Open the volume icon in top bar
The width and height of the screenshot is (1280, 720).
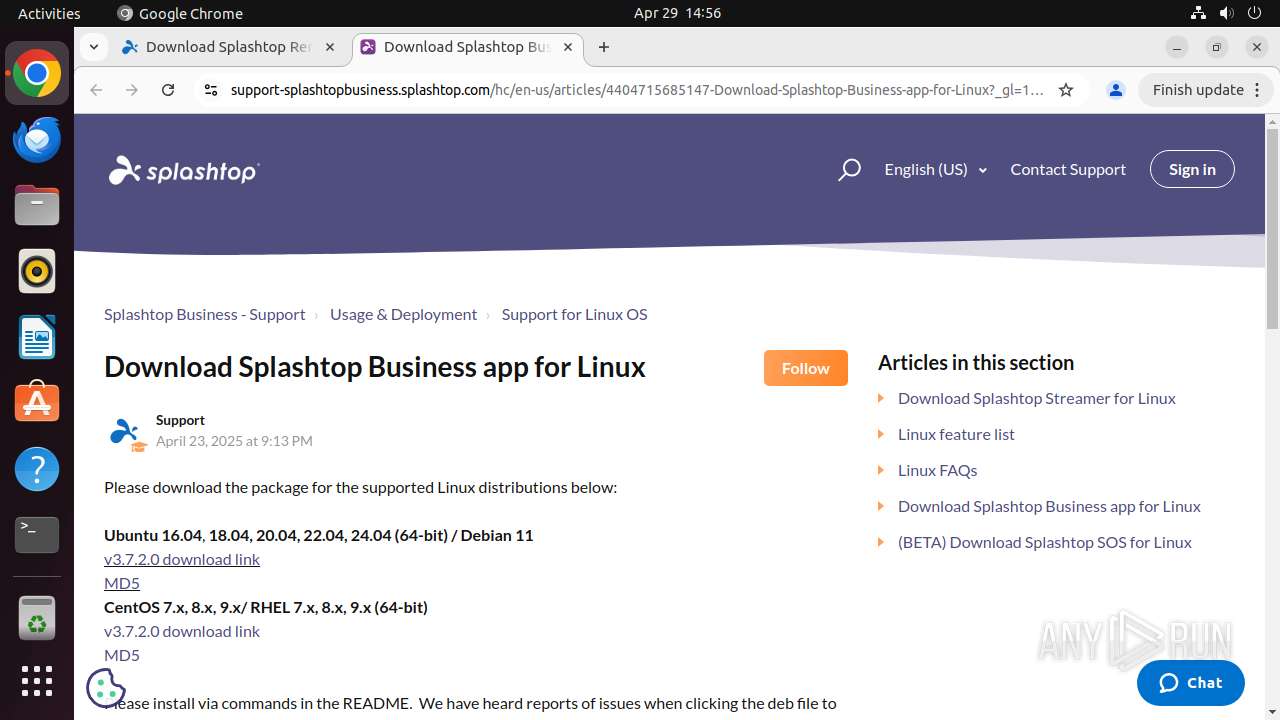coord(1226,13)
